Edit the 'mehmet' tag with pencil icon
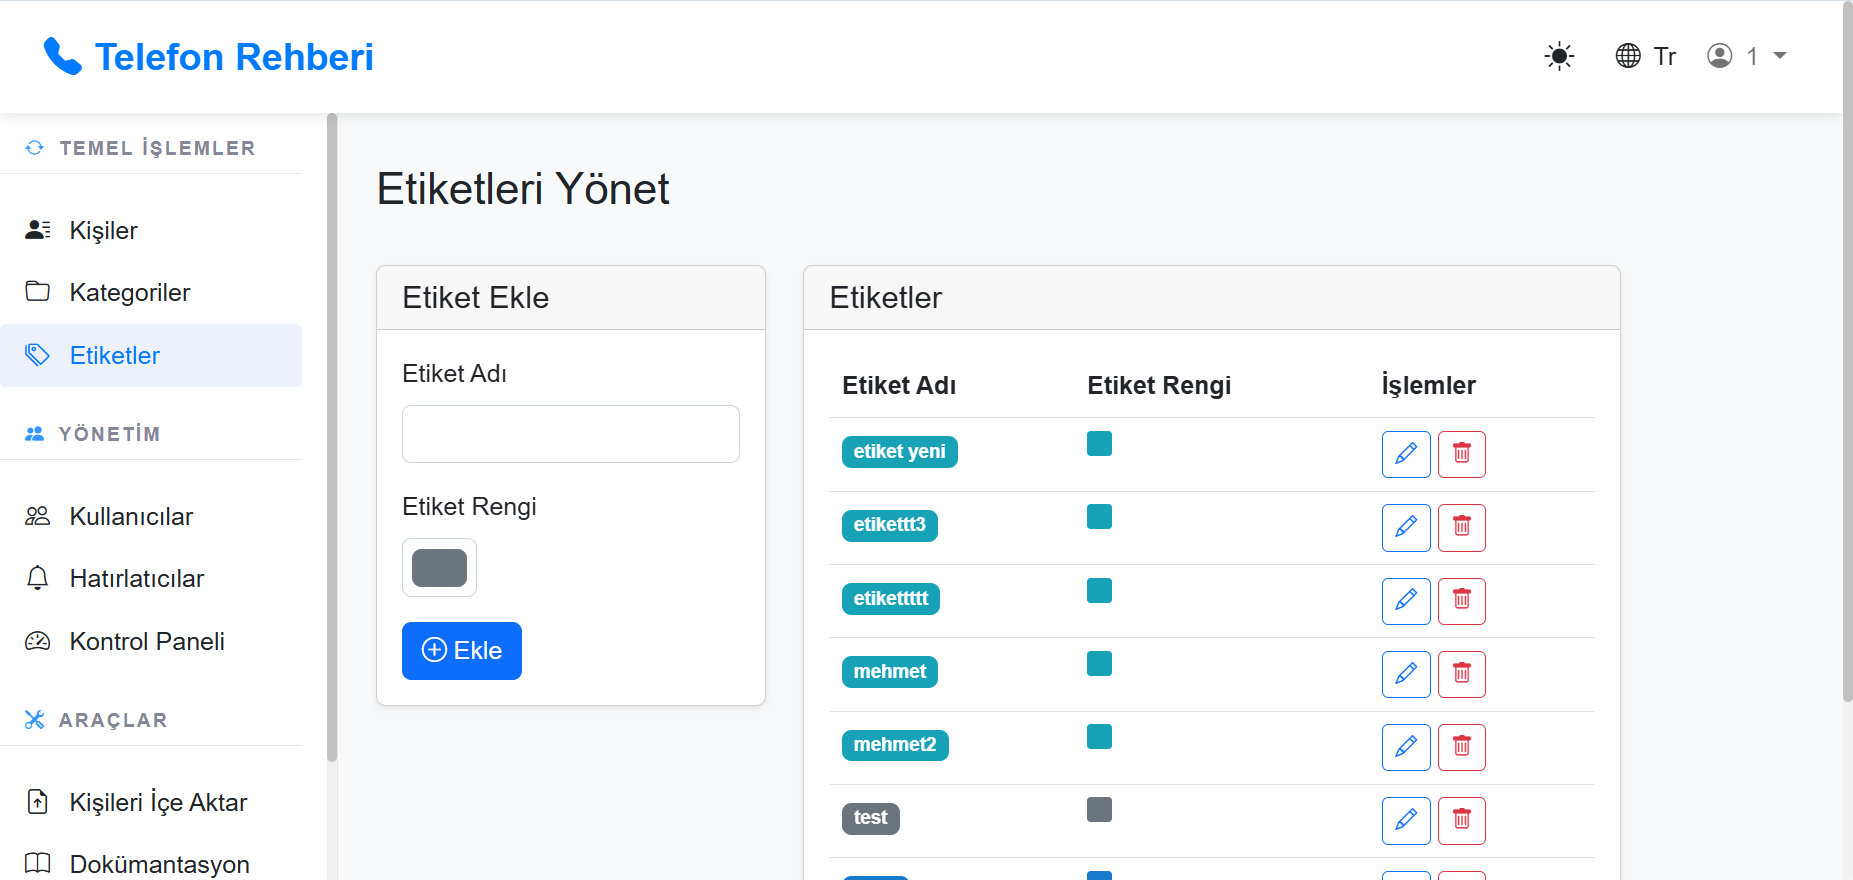This screenshot has height=880, width=1853. [1405, 674]
